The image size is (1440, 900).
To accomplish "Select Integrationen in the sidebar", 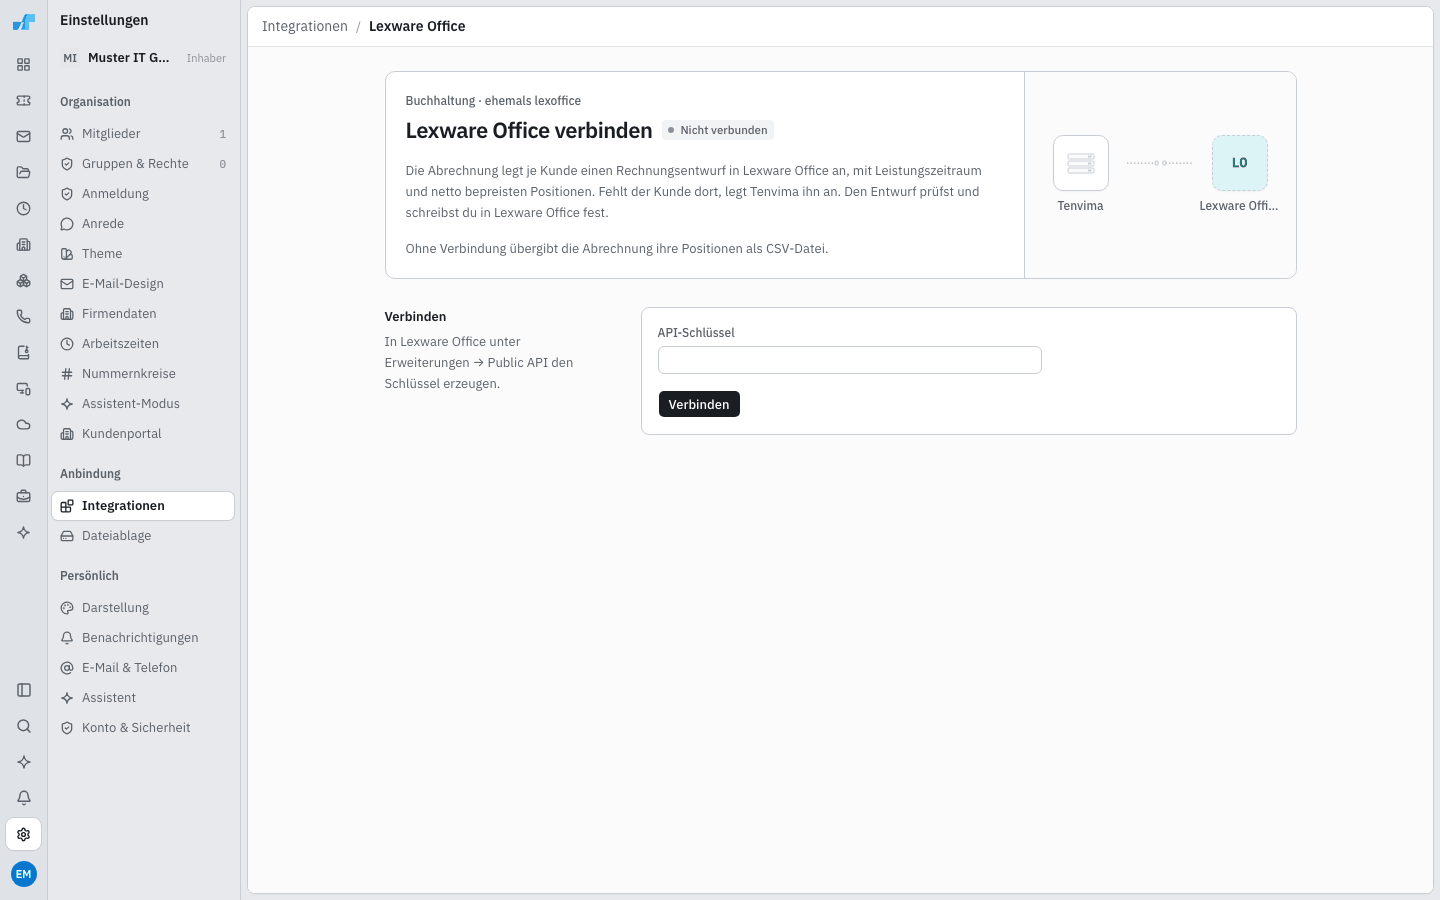I will click(x=143, y=506).
